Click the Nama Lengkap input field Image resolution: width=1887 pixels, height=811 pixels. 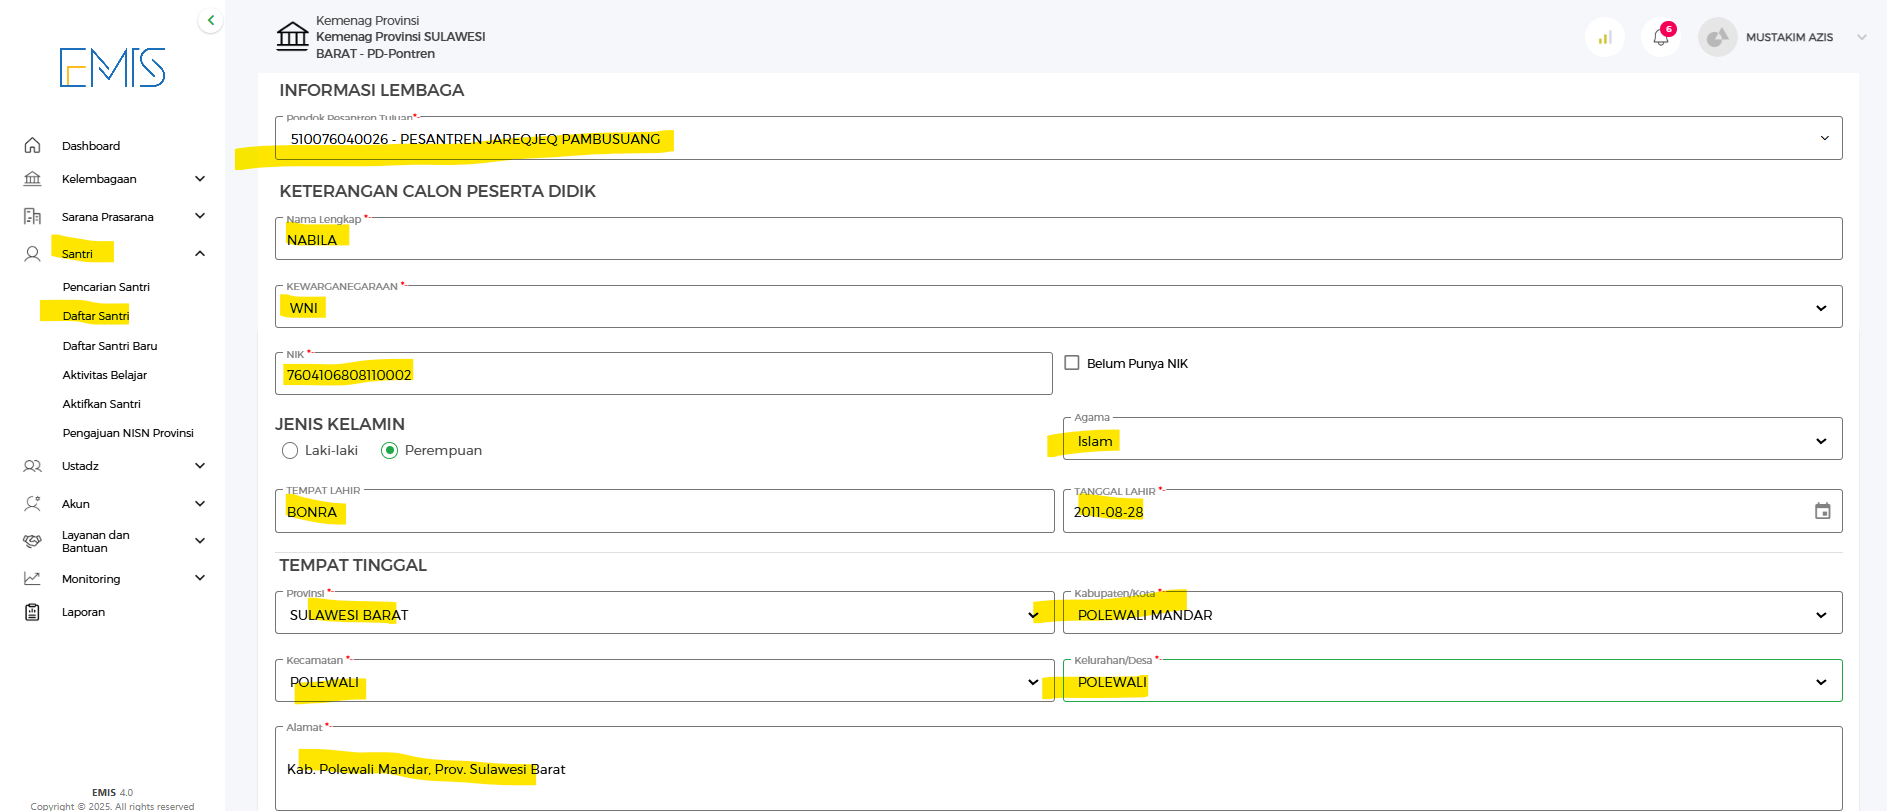pyautogui.click(x=1057, y=240)
